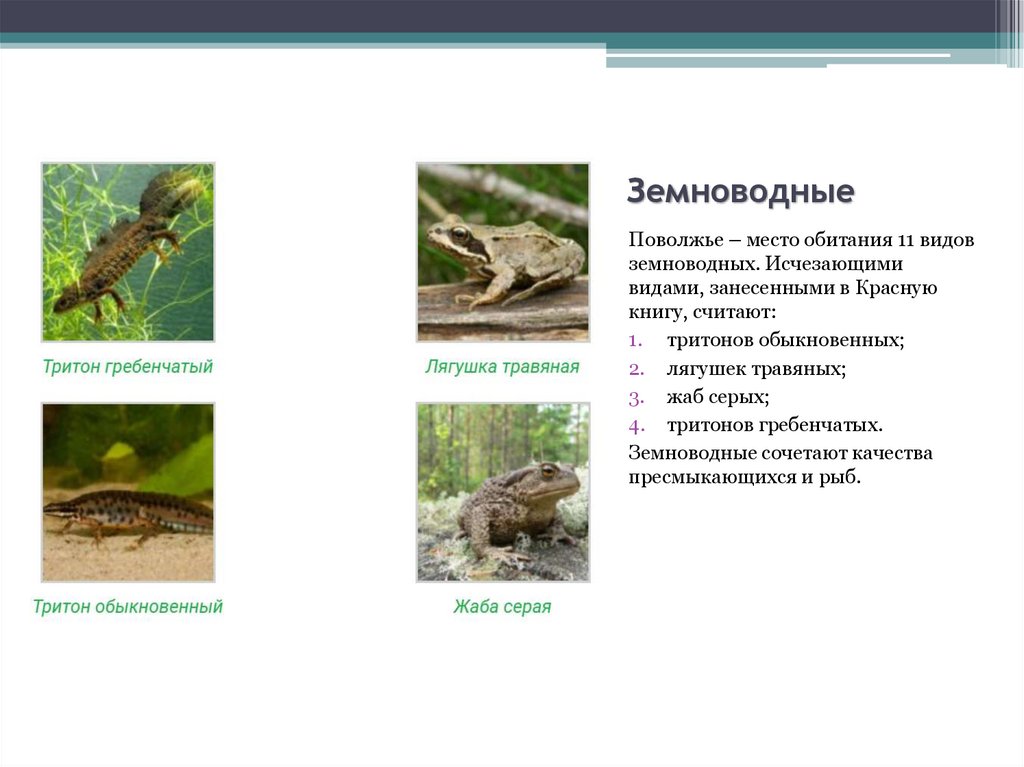The height and width of the screenshot is (767, 1024).
Task: Click the paragraph starting 'Поволжье – место обитания'
Action: click(x=801, y=276)
